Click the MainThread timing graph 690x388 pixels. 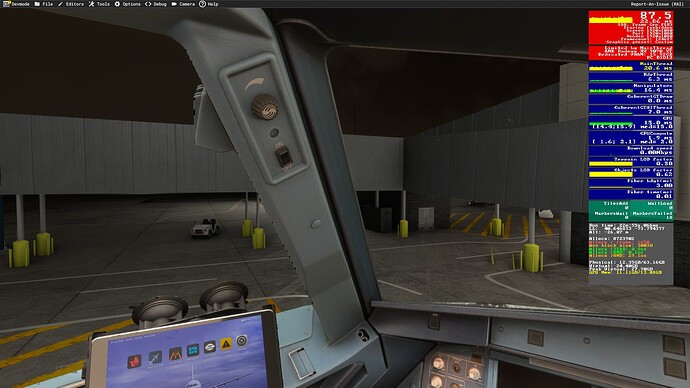pyautogui.click(x=631, y=66)
